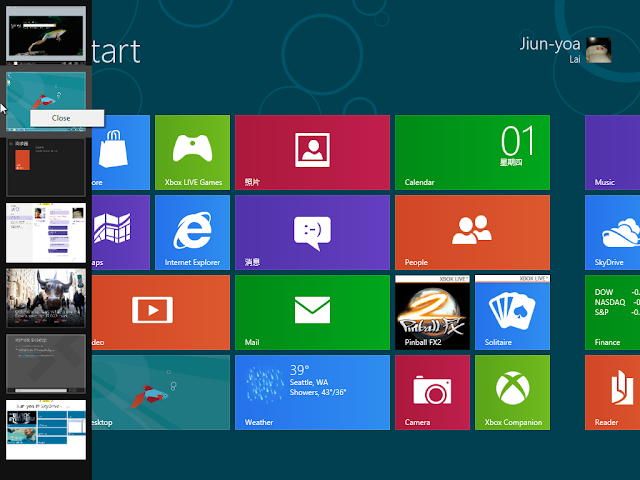Screen dimensions: 640x480
Task: Open the SkyDrive cloud tile
Action: pyautogui.click(x=612, y=232)
